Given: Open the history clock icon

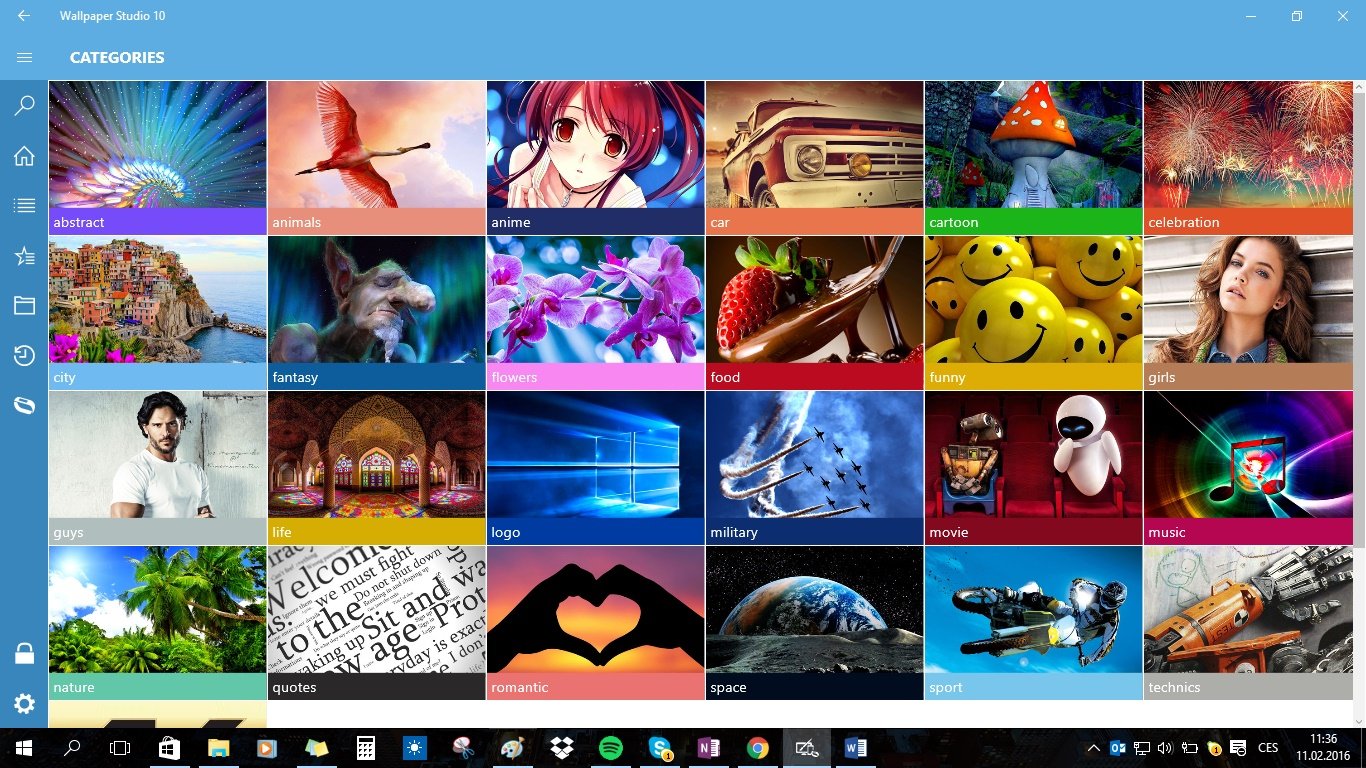Looking at the screenshot, I should 24,356.
